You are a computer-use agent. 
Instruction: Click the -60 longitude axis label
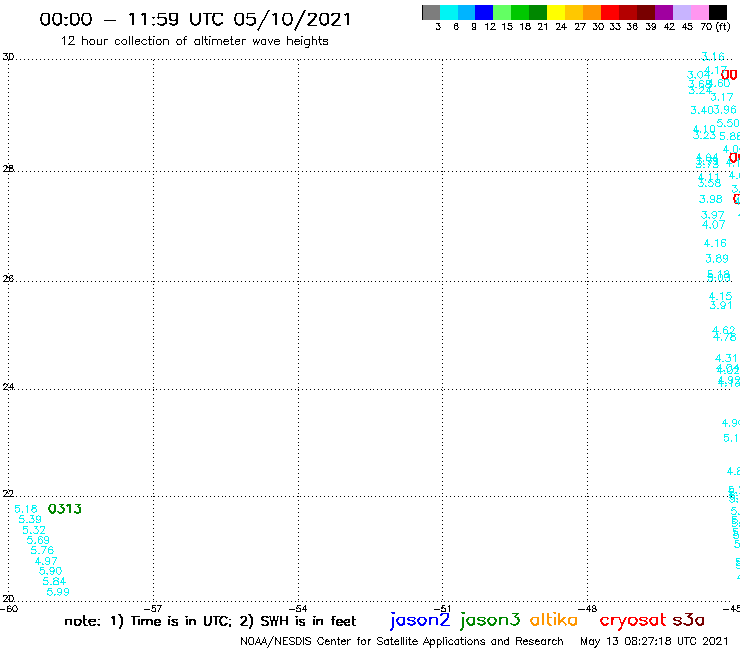point(9,609)
